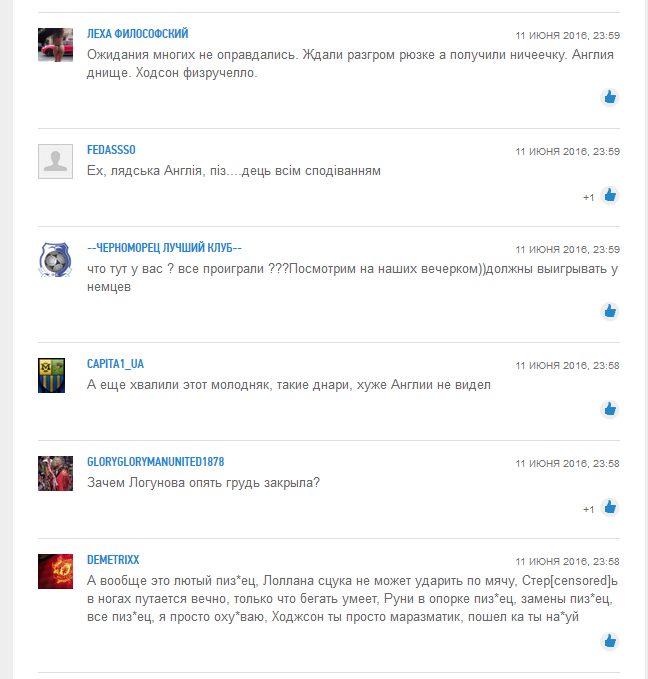The height and width of the screenshot is (679, 648).
Task: Thumbs-up DEMETRIXX's comment
Action: point(609,641)
